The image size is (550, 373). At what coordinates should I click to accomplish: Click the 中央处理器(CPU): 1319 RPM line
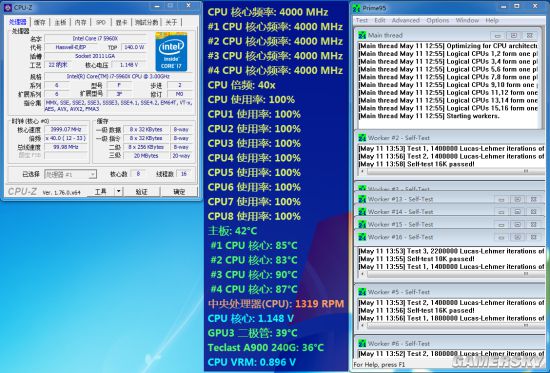(276, 304)
